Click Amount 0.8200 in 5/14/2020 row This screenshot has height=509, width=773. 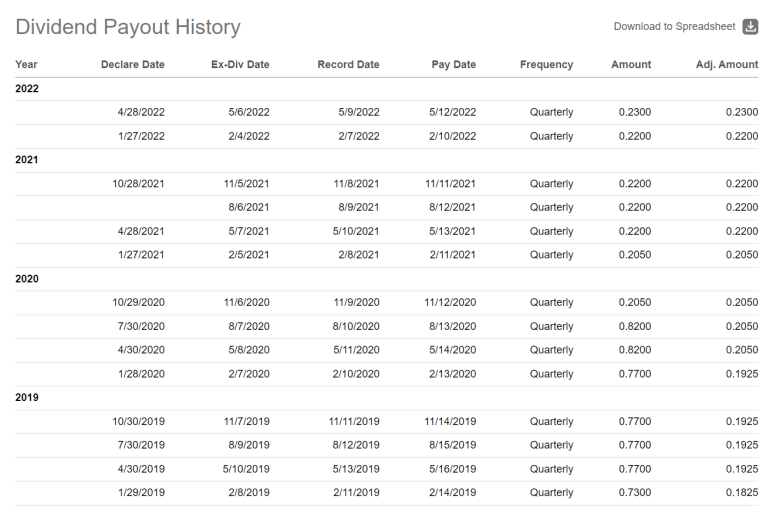click(x=635, y=350)
